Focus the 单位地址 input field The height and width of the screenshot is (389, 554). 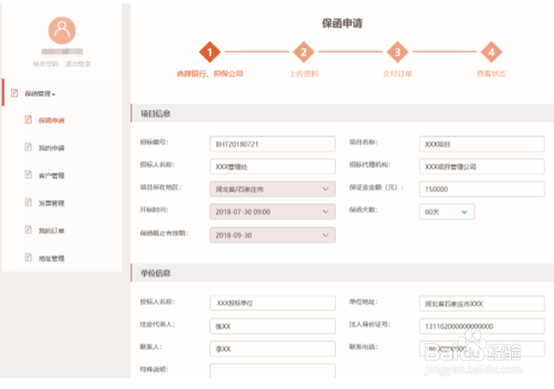point(482,303)
